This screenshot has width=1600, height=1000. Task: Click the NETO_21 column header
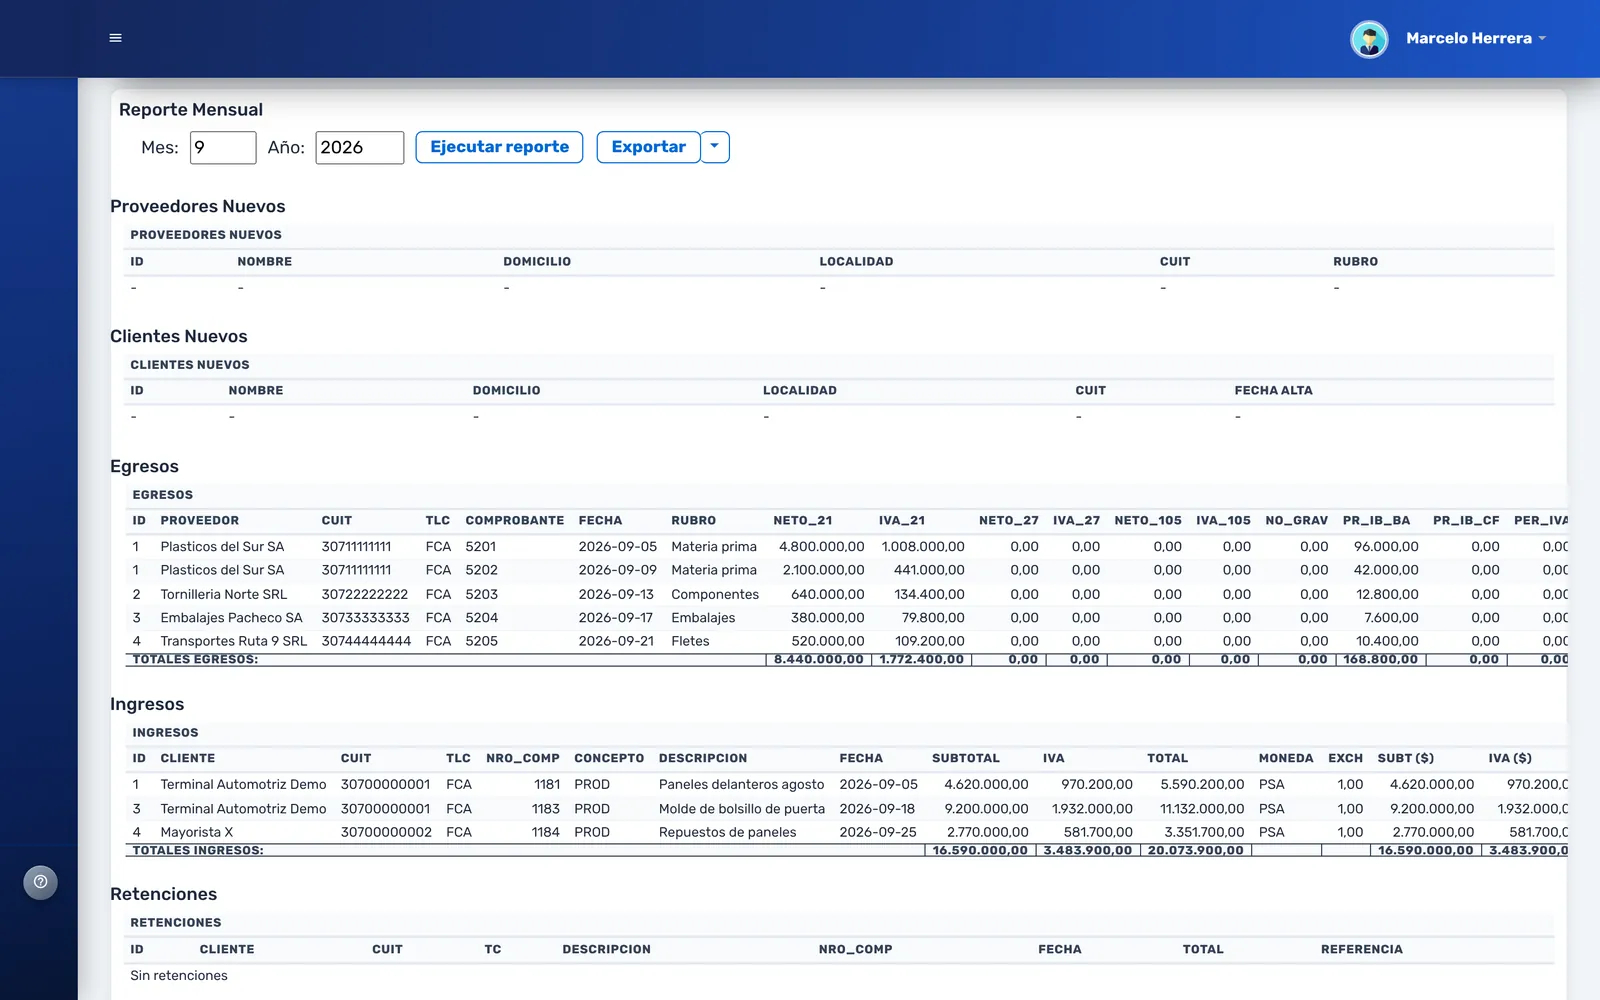(802, 521)
